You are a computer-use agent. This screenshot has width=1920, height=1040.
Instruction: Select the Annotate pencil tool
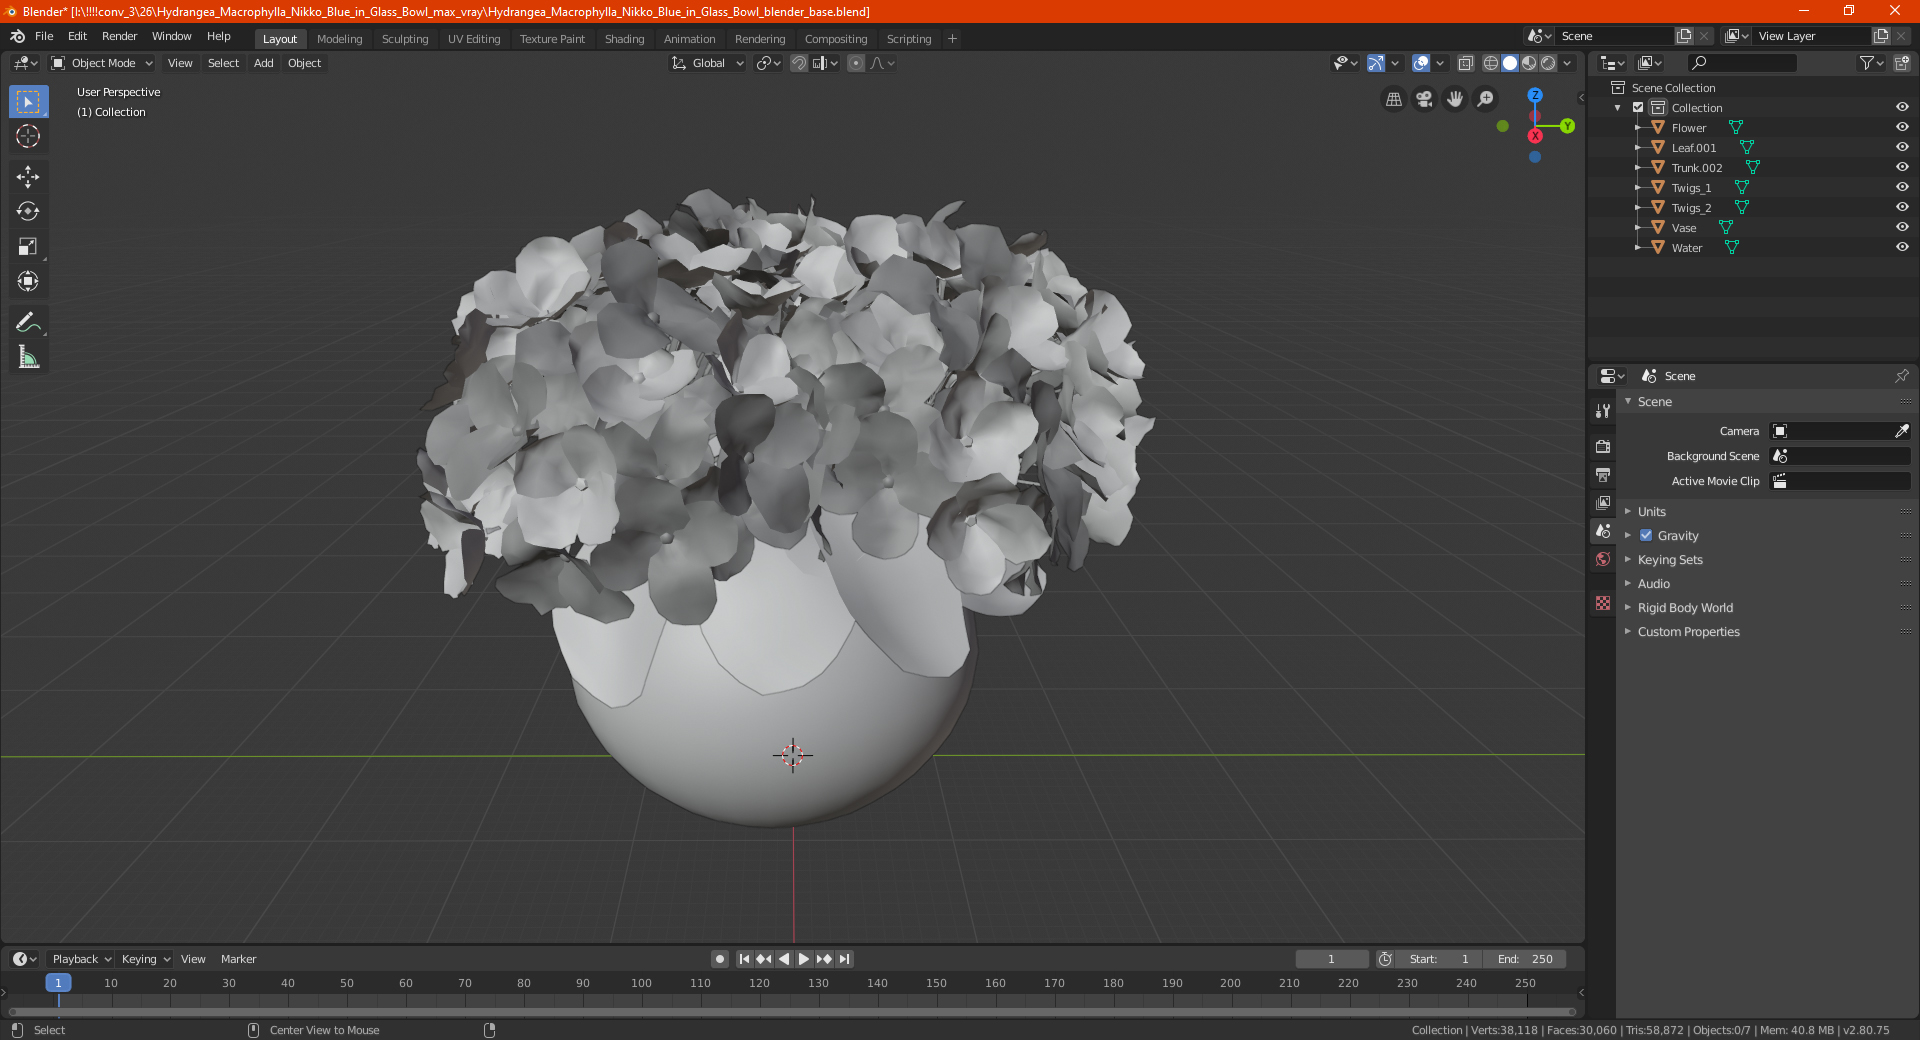click(x=28, y=322)
